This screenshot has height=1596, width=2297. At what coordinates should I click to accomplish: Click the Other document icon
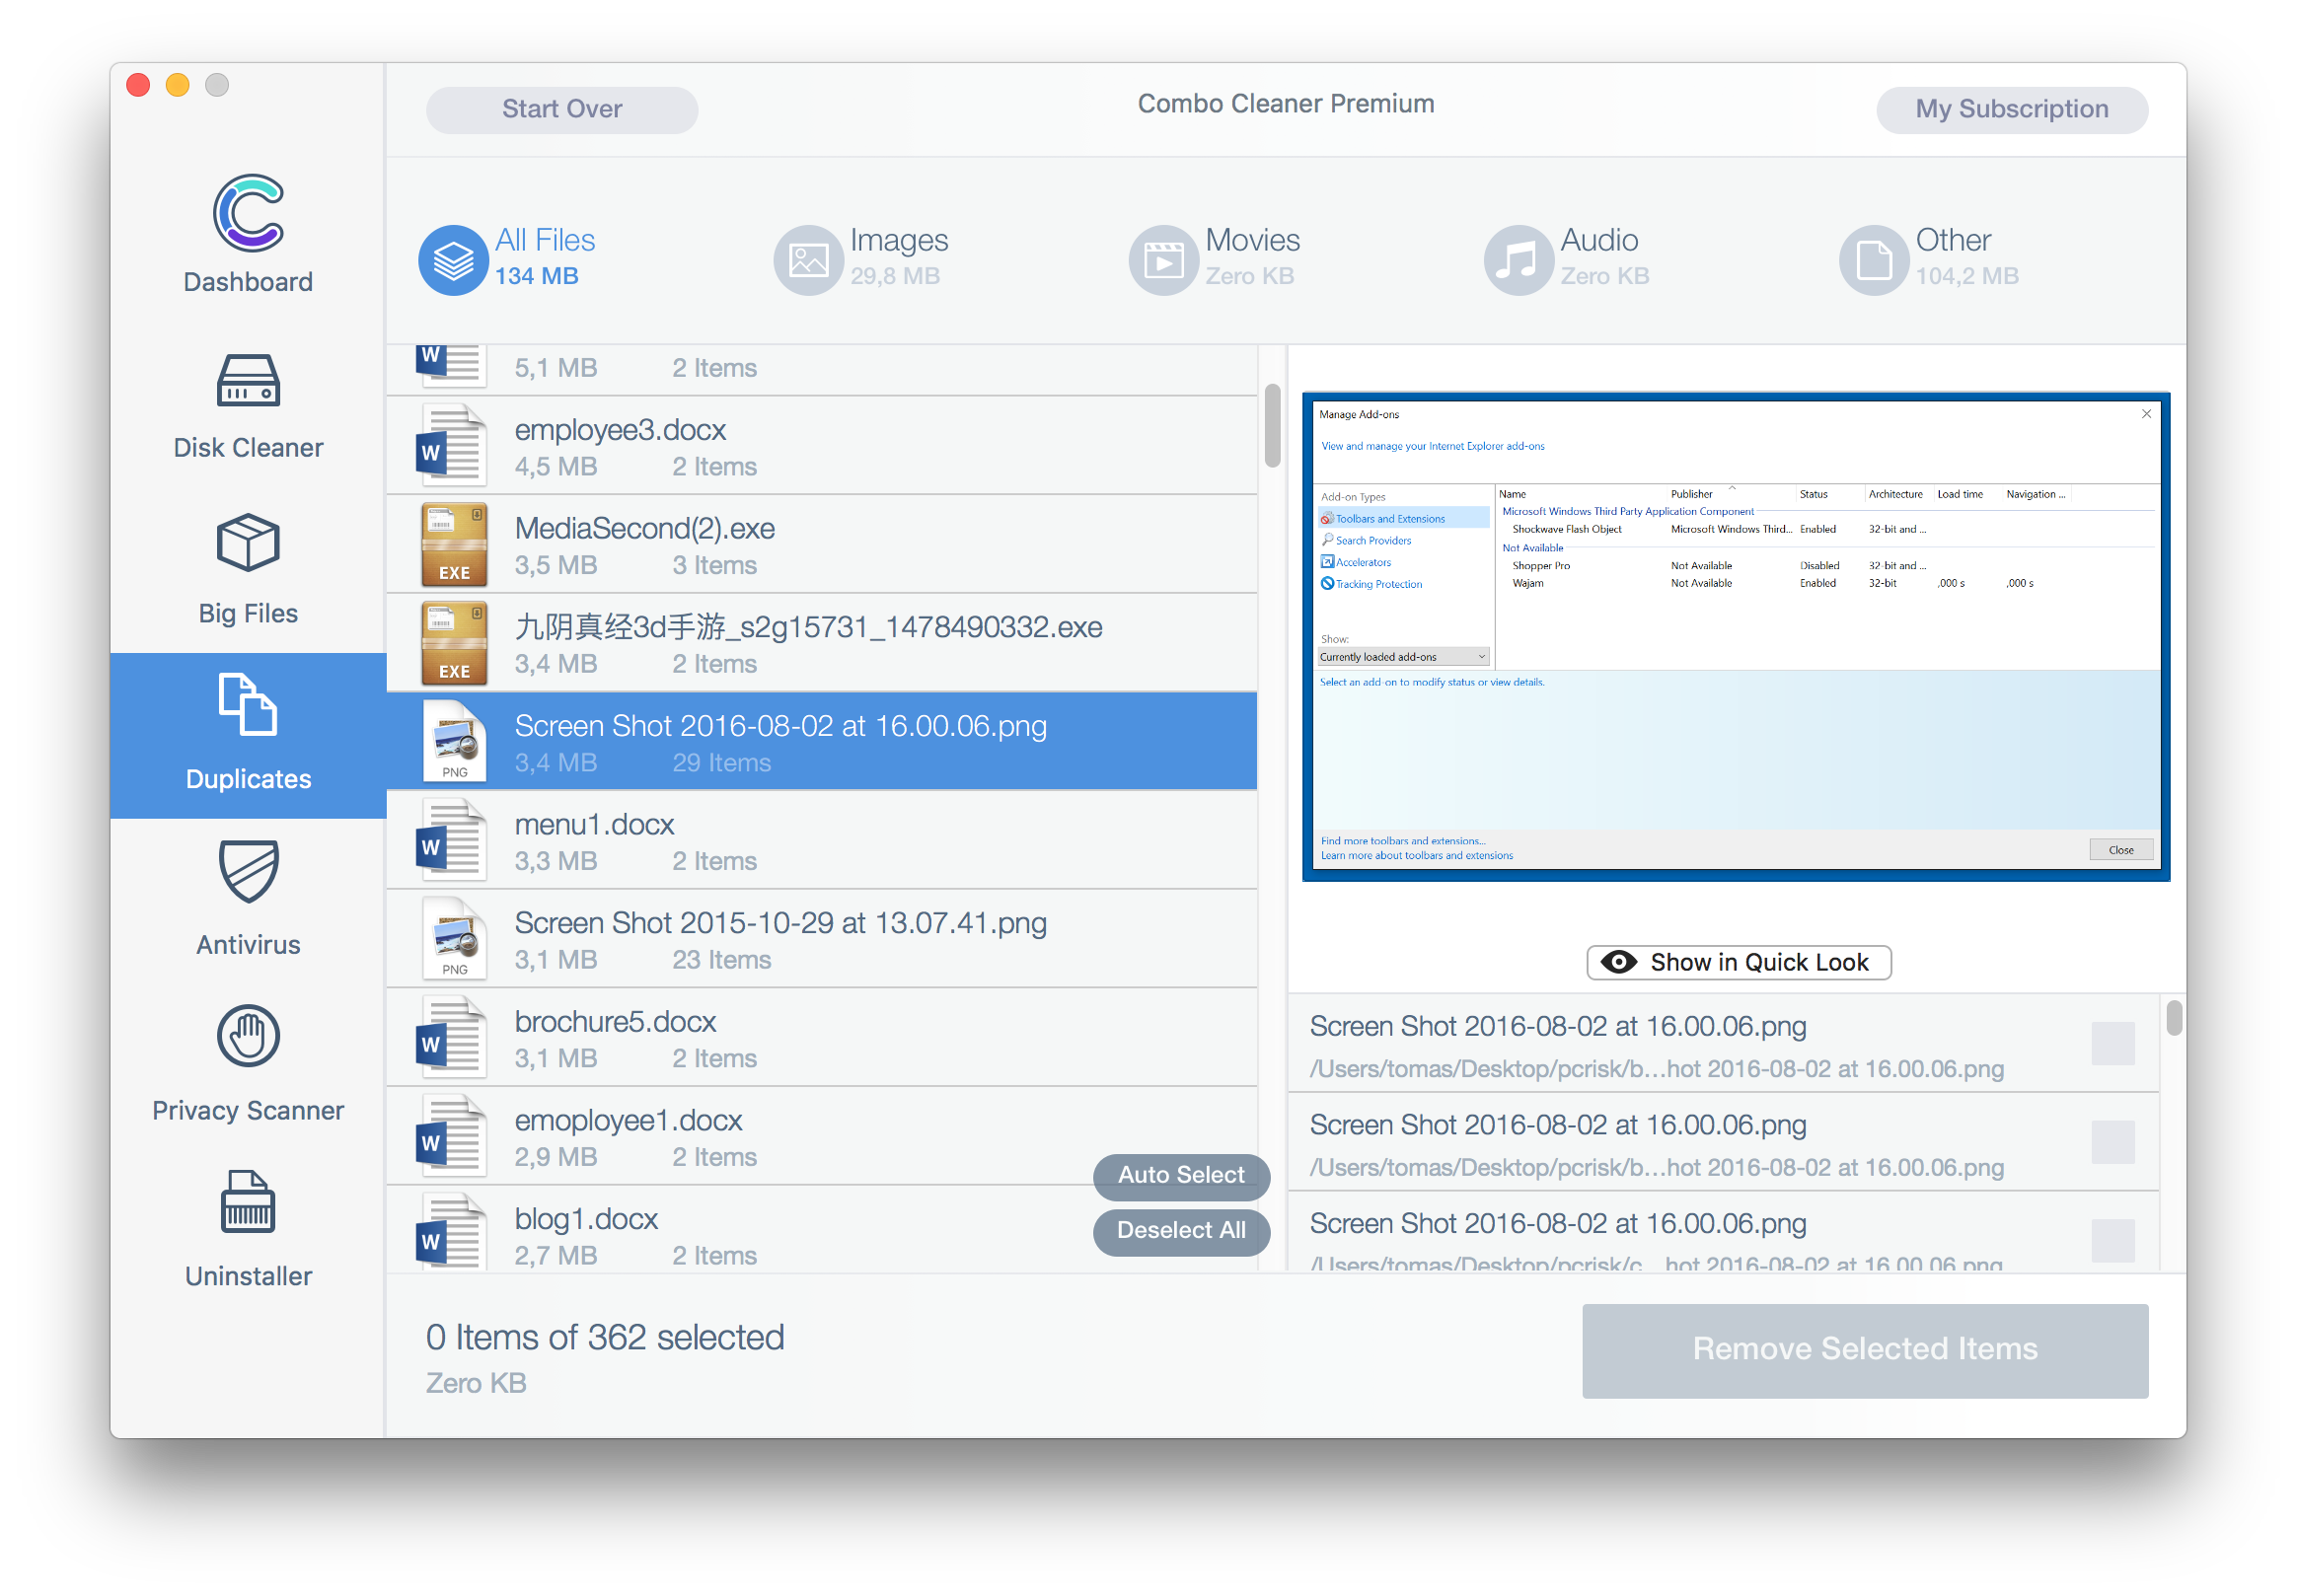click(1874, 260)
